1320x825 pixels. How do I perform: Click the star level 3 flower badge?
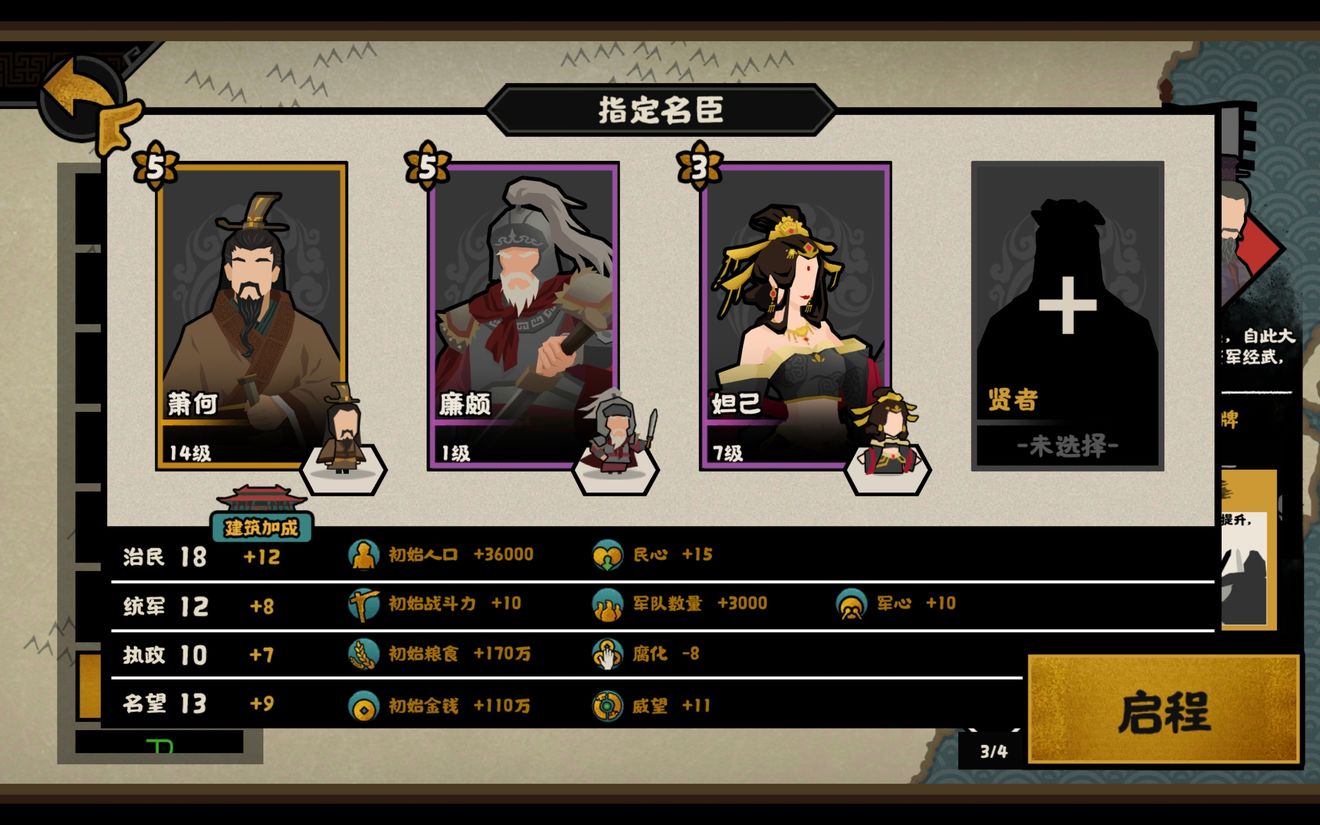(x=699, y=166)
